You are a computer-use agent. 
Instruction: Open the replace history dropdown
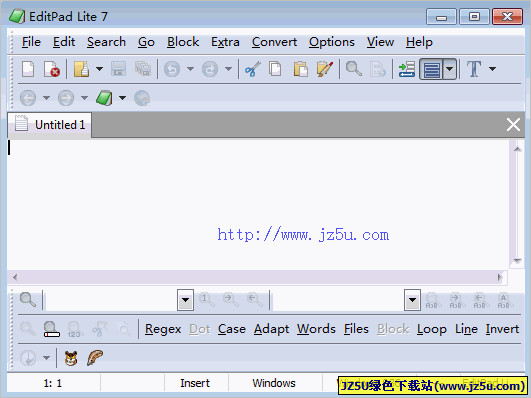point(412,300)
